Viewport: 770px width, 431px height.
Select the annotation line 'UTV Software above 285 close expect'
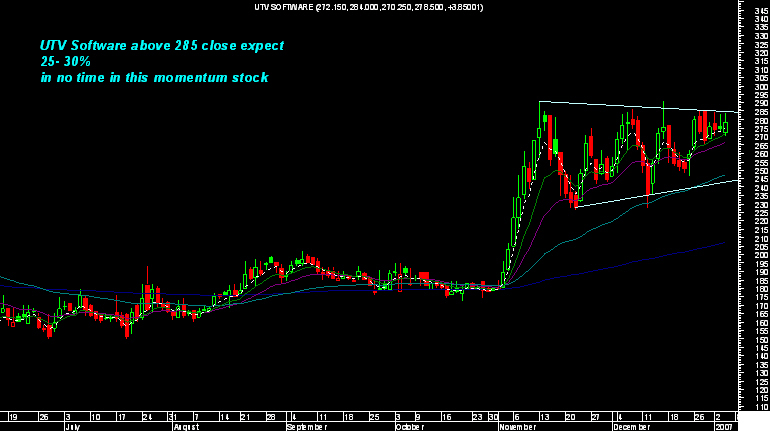click(x=162, y=46)
